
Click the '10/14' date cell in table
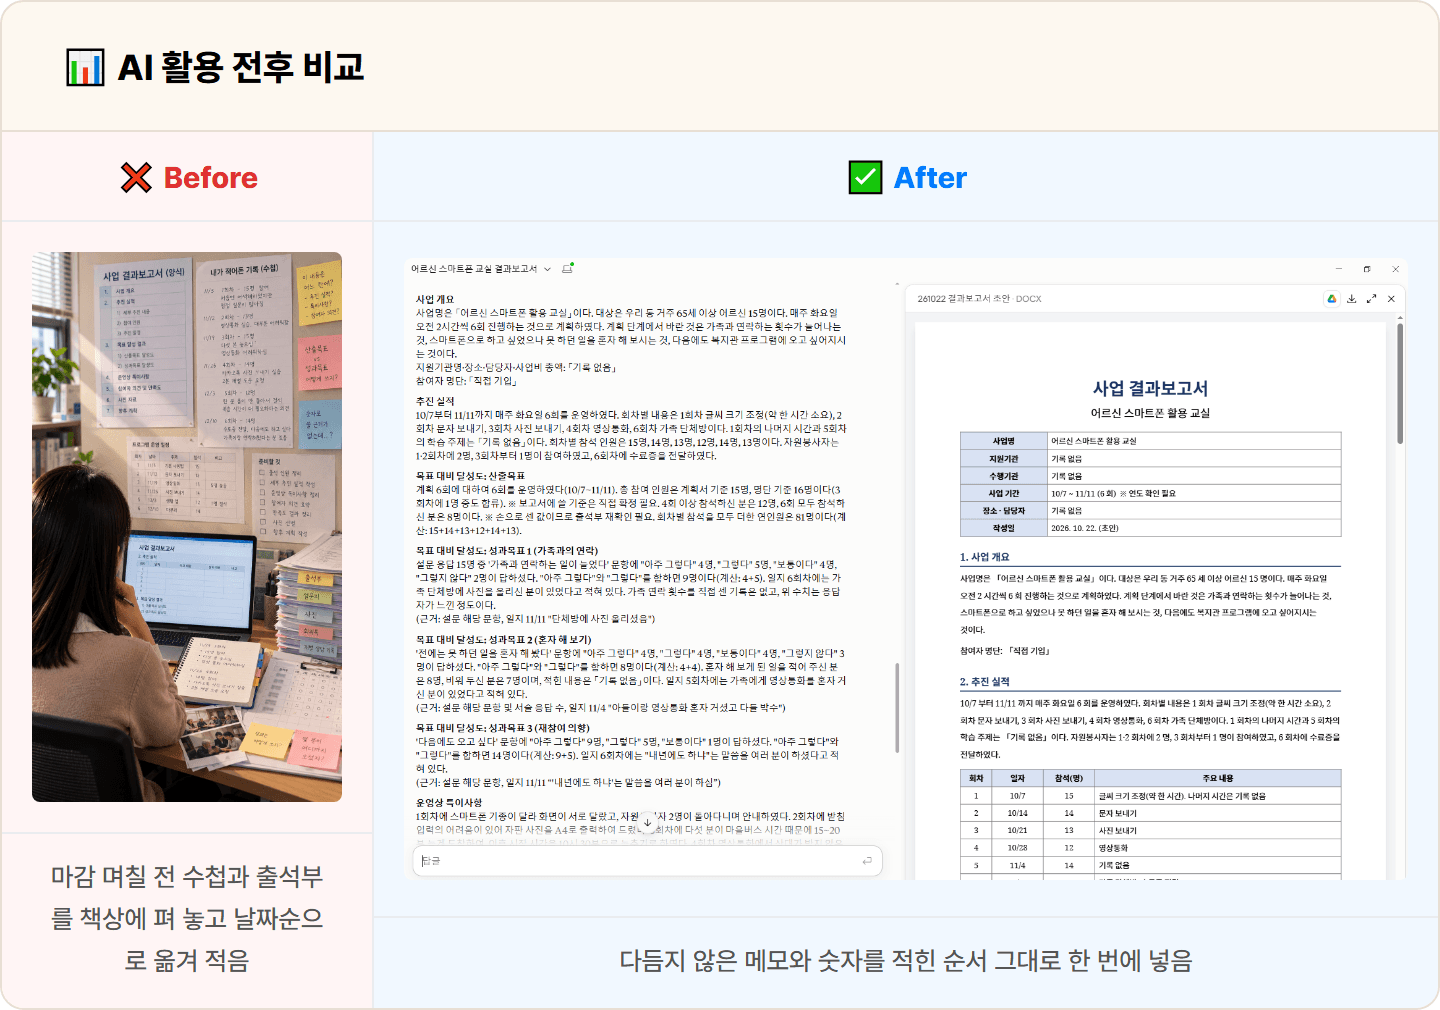1017,814
